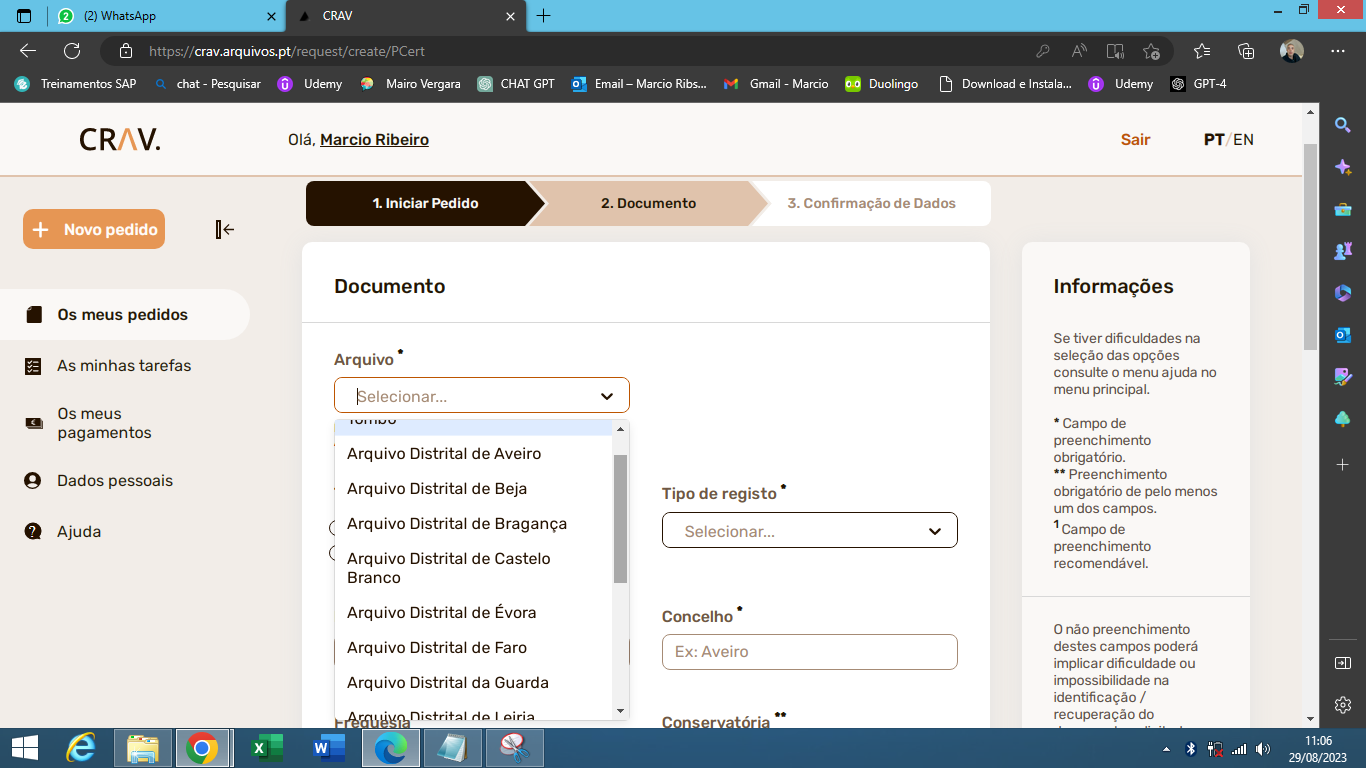Viewport: 1366px width, 768px height.
Task: Go to step 3. Confirmação de Dados
Action: (871, 203)
